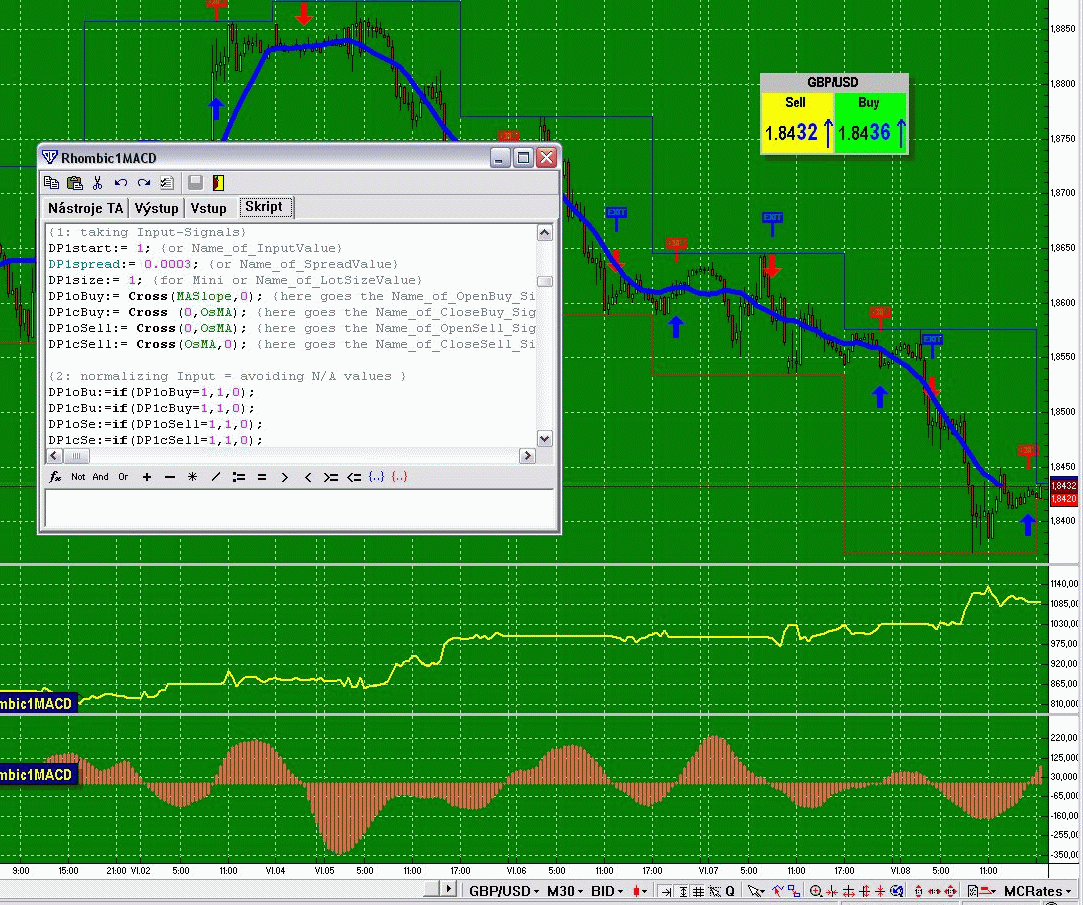Click the Copy icon in script editor toolbar
1083x905 pixels.
tap(52, 183)
